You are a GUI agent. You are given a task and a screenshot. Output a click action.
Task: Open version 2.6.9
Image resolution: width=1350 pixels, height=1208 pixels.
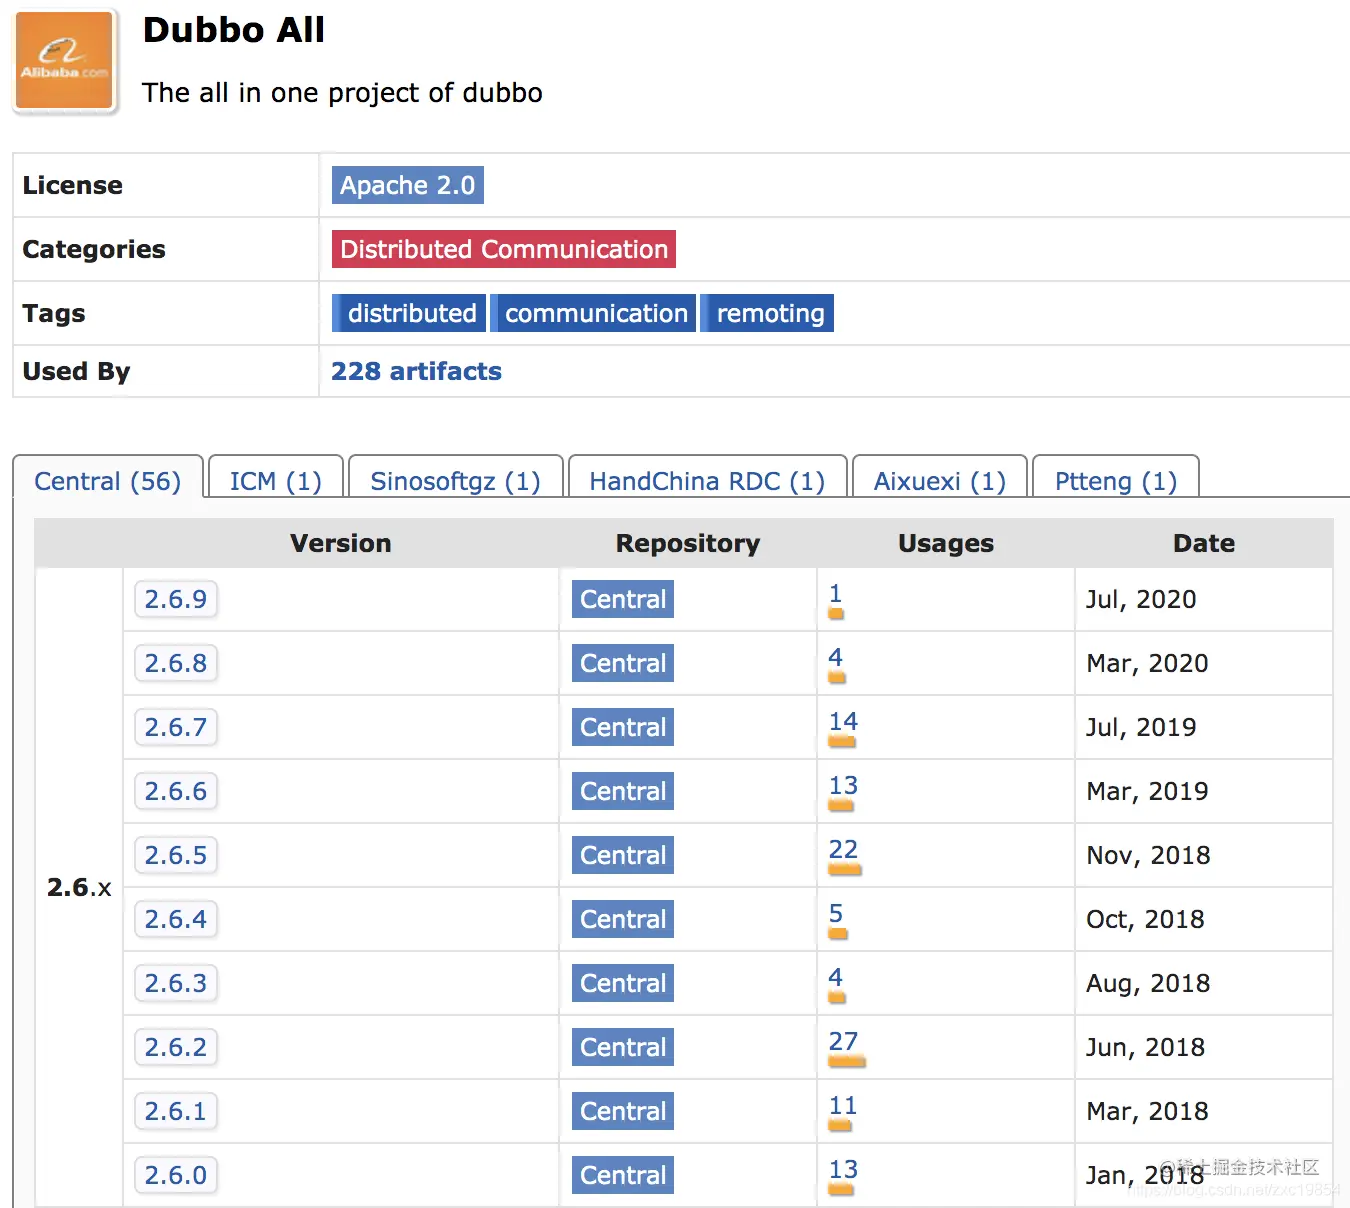pyautogui.click(x=176, y=599)
